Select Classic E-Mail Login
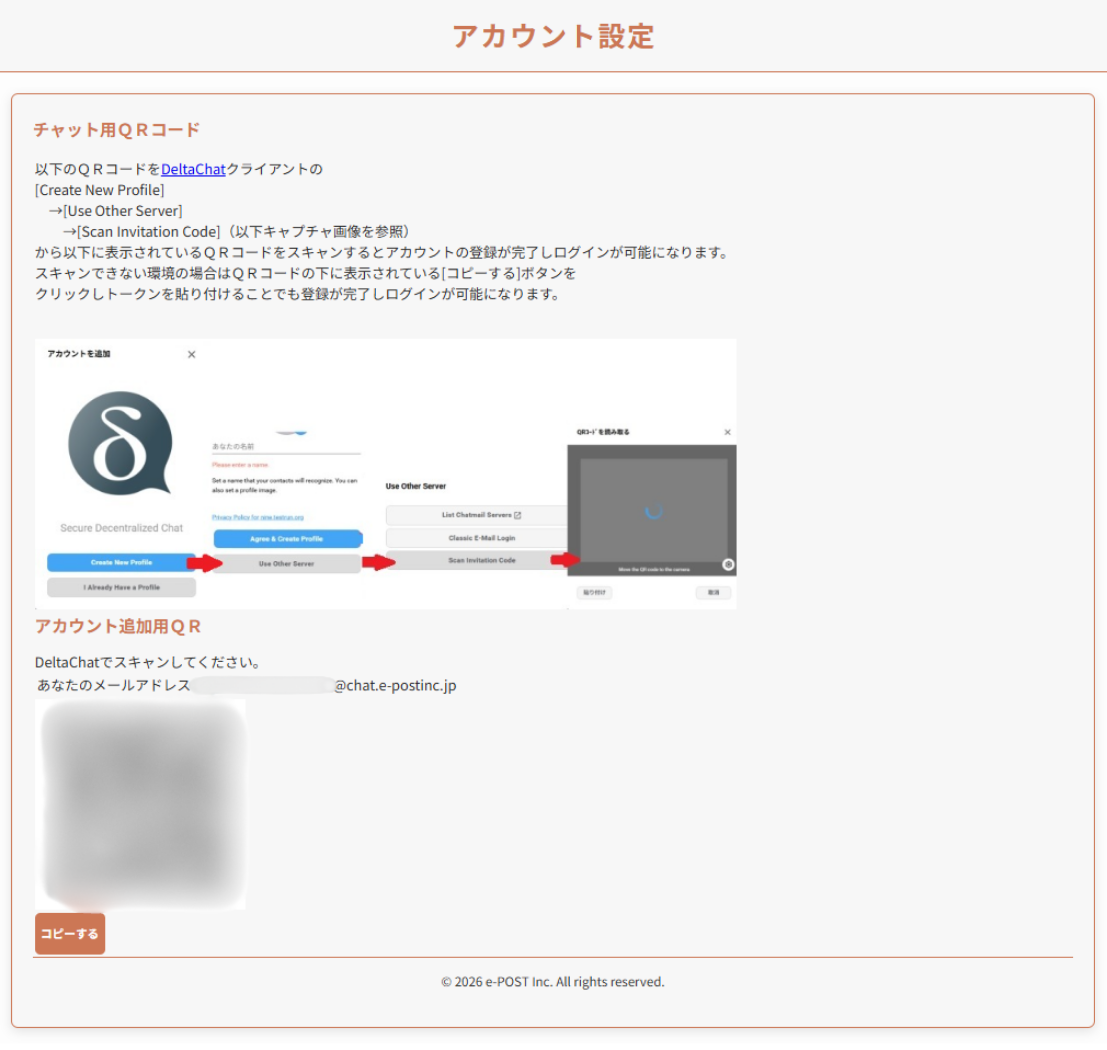 (476, 538)
